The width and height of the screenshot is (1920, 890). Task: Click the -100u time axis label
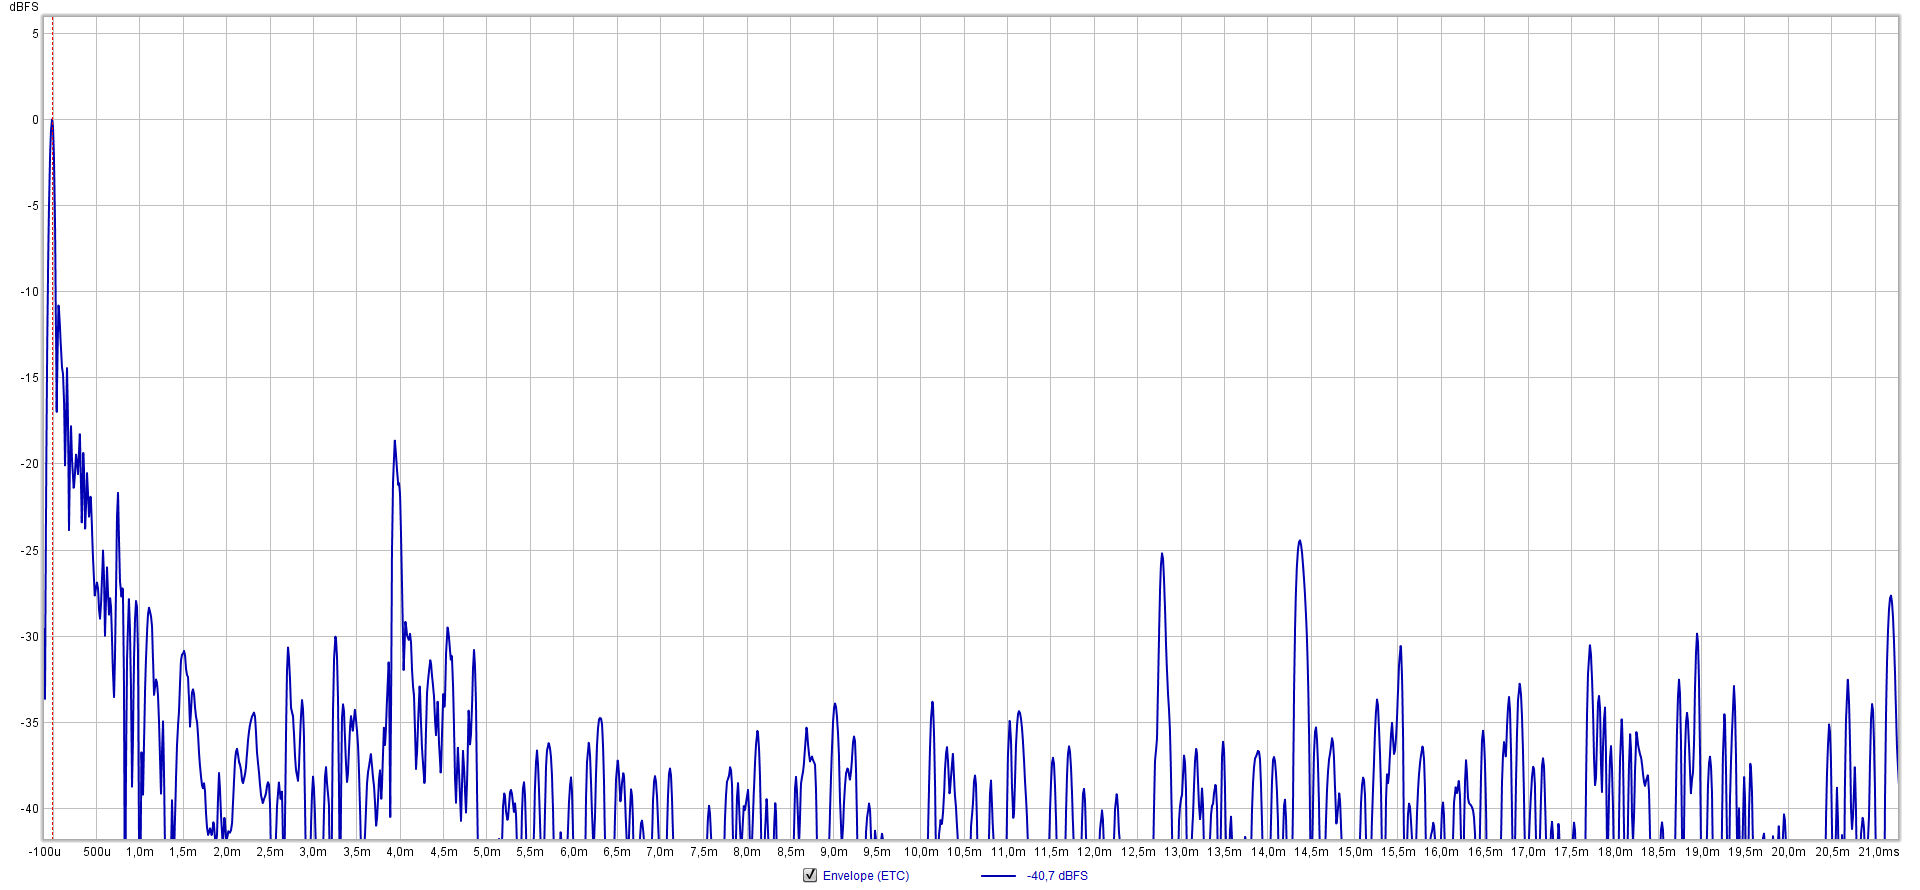tap(45, 852)
